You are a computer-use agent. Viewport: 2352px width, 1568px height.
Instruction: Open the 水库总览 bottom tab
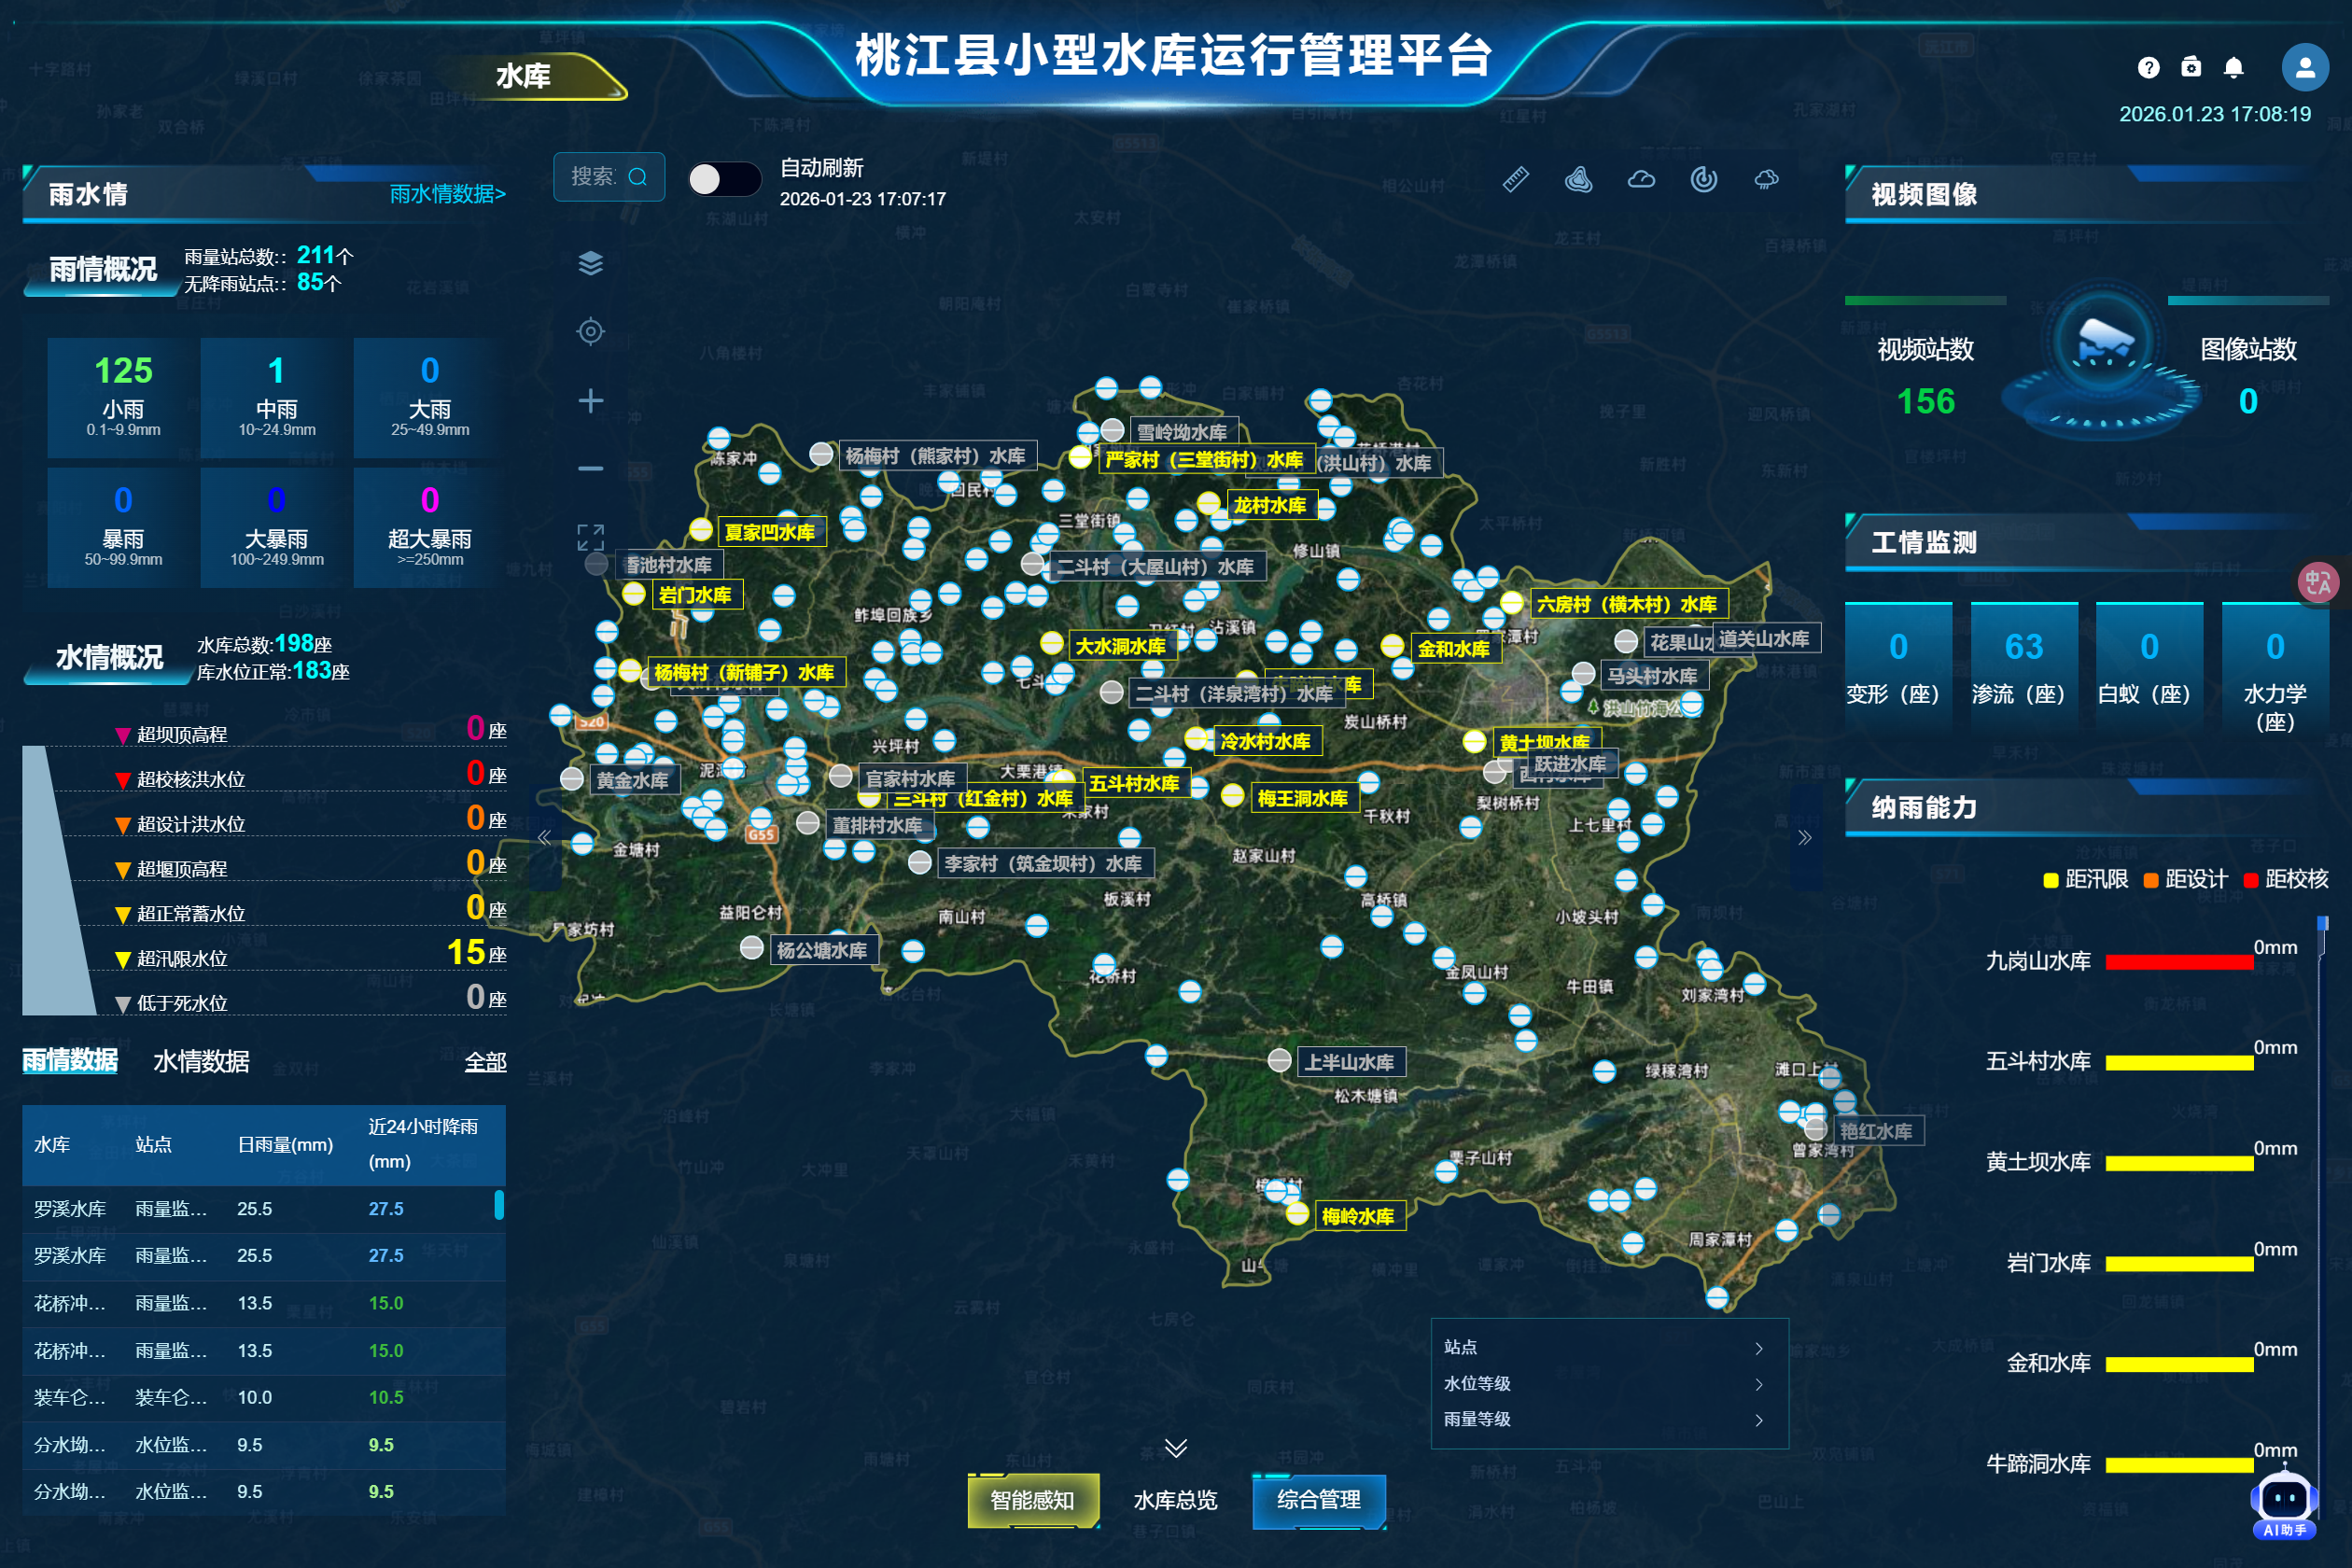click(1175, 1500)
